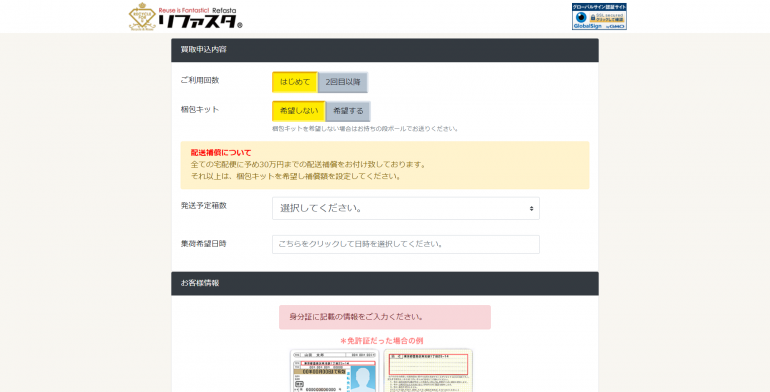Click the driver's license back example image
The height and width of the screenshot is (392, 770).
(x=428, y=371)
